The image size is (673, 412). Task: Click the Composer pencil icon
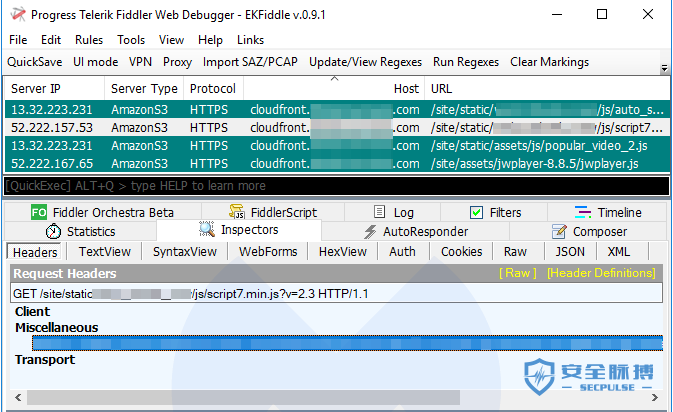[559, 231]
